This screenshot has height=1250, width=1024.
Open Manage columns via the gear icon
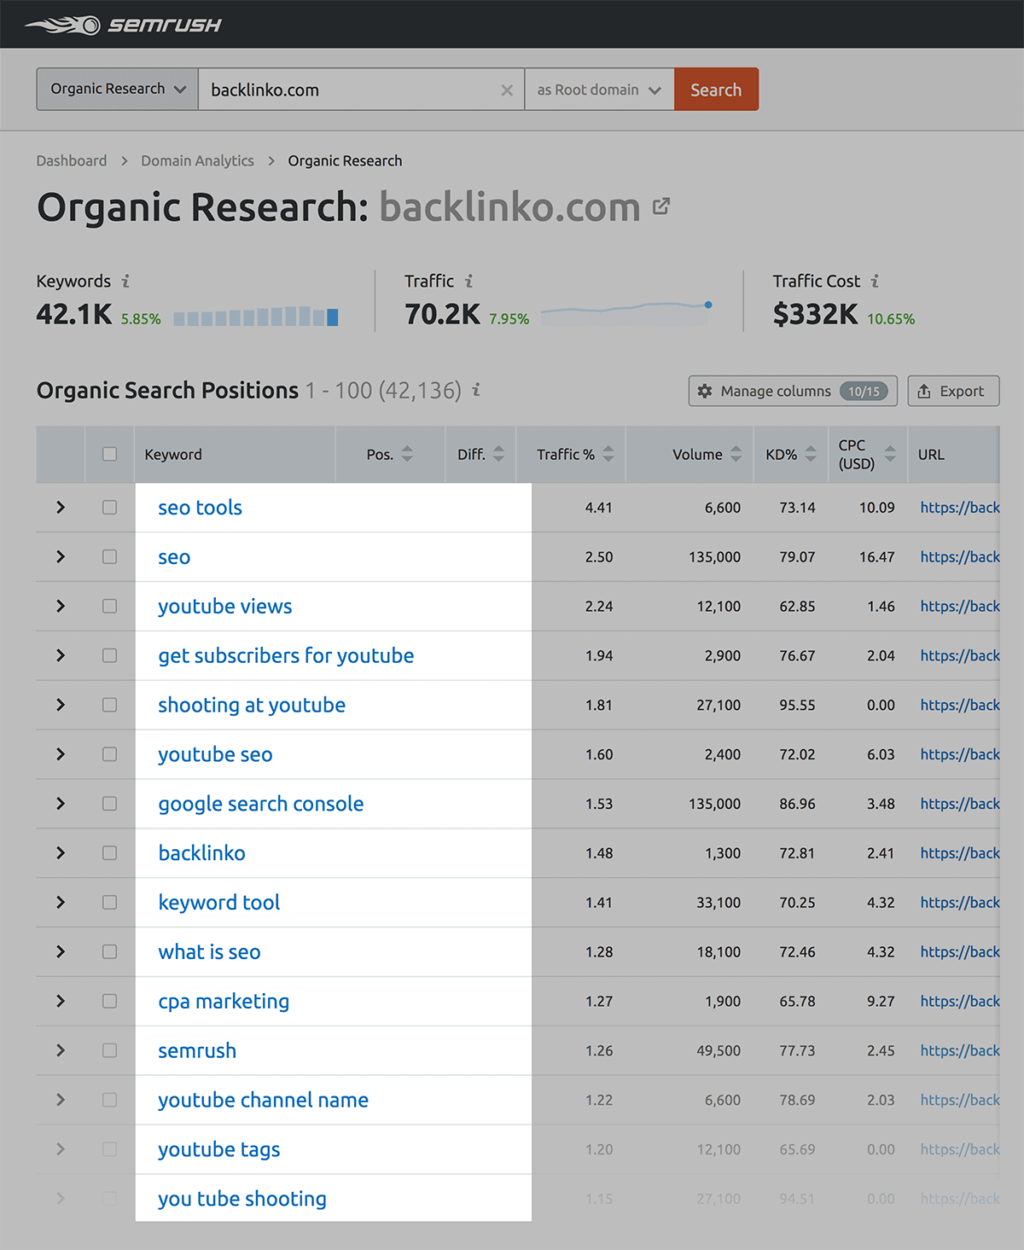[x=706, y=391]
